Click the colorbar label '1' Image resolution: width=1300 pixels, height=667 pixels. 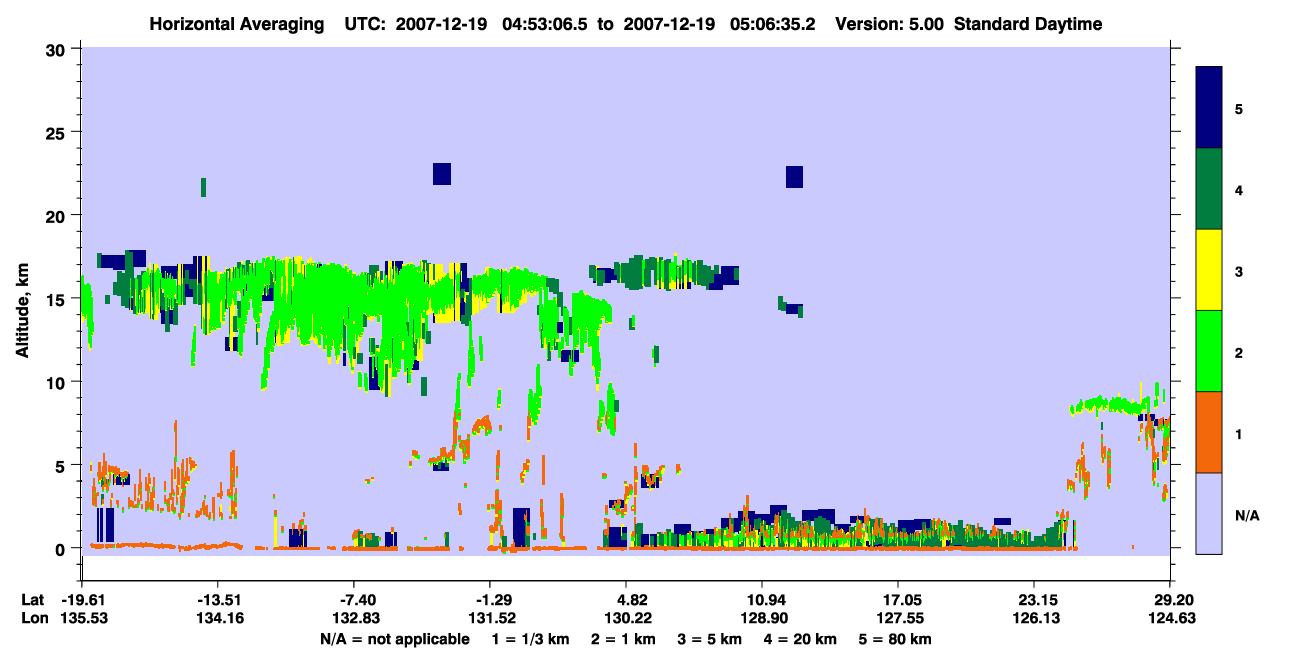(1239, 433)
